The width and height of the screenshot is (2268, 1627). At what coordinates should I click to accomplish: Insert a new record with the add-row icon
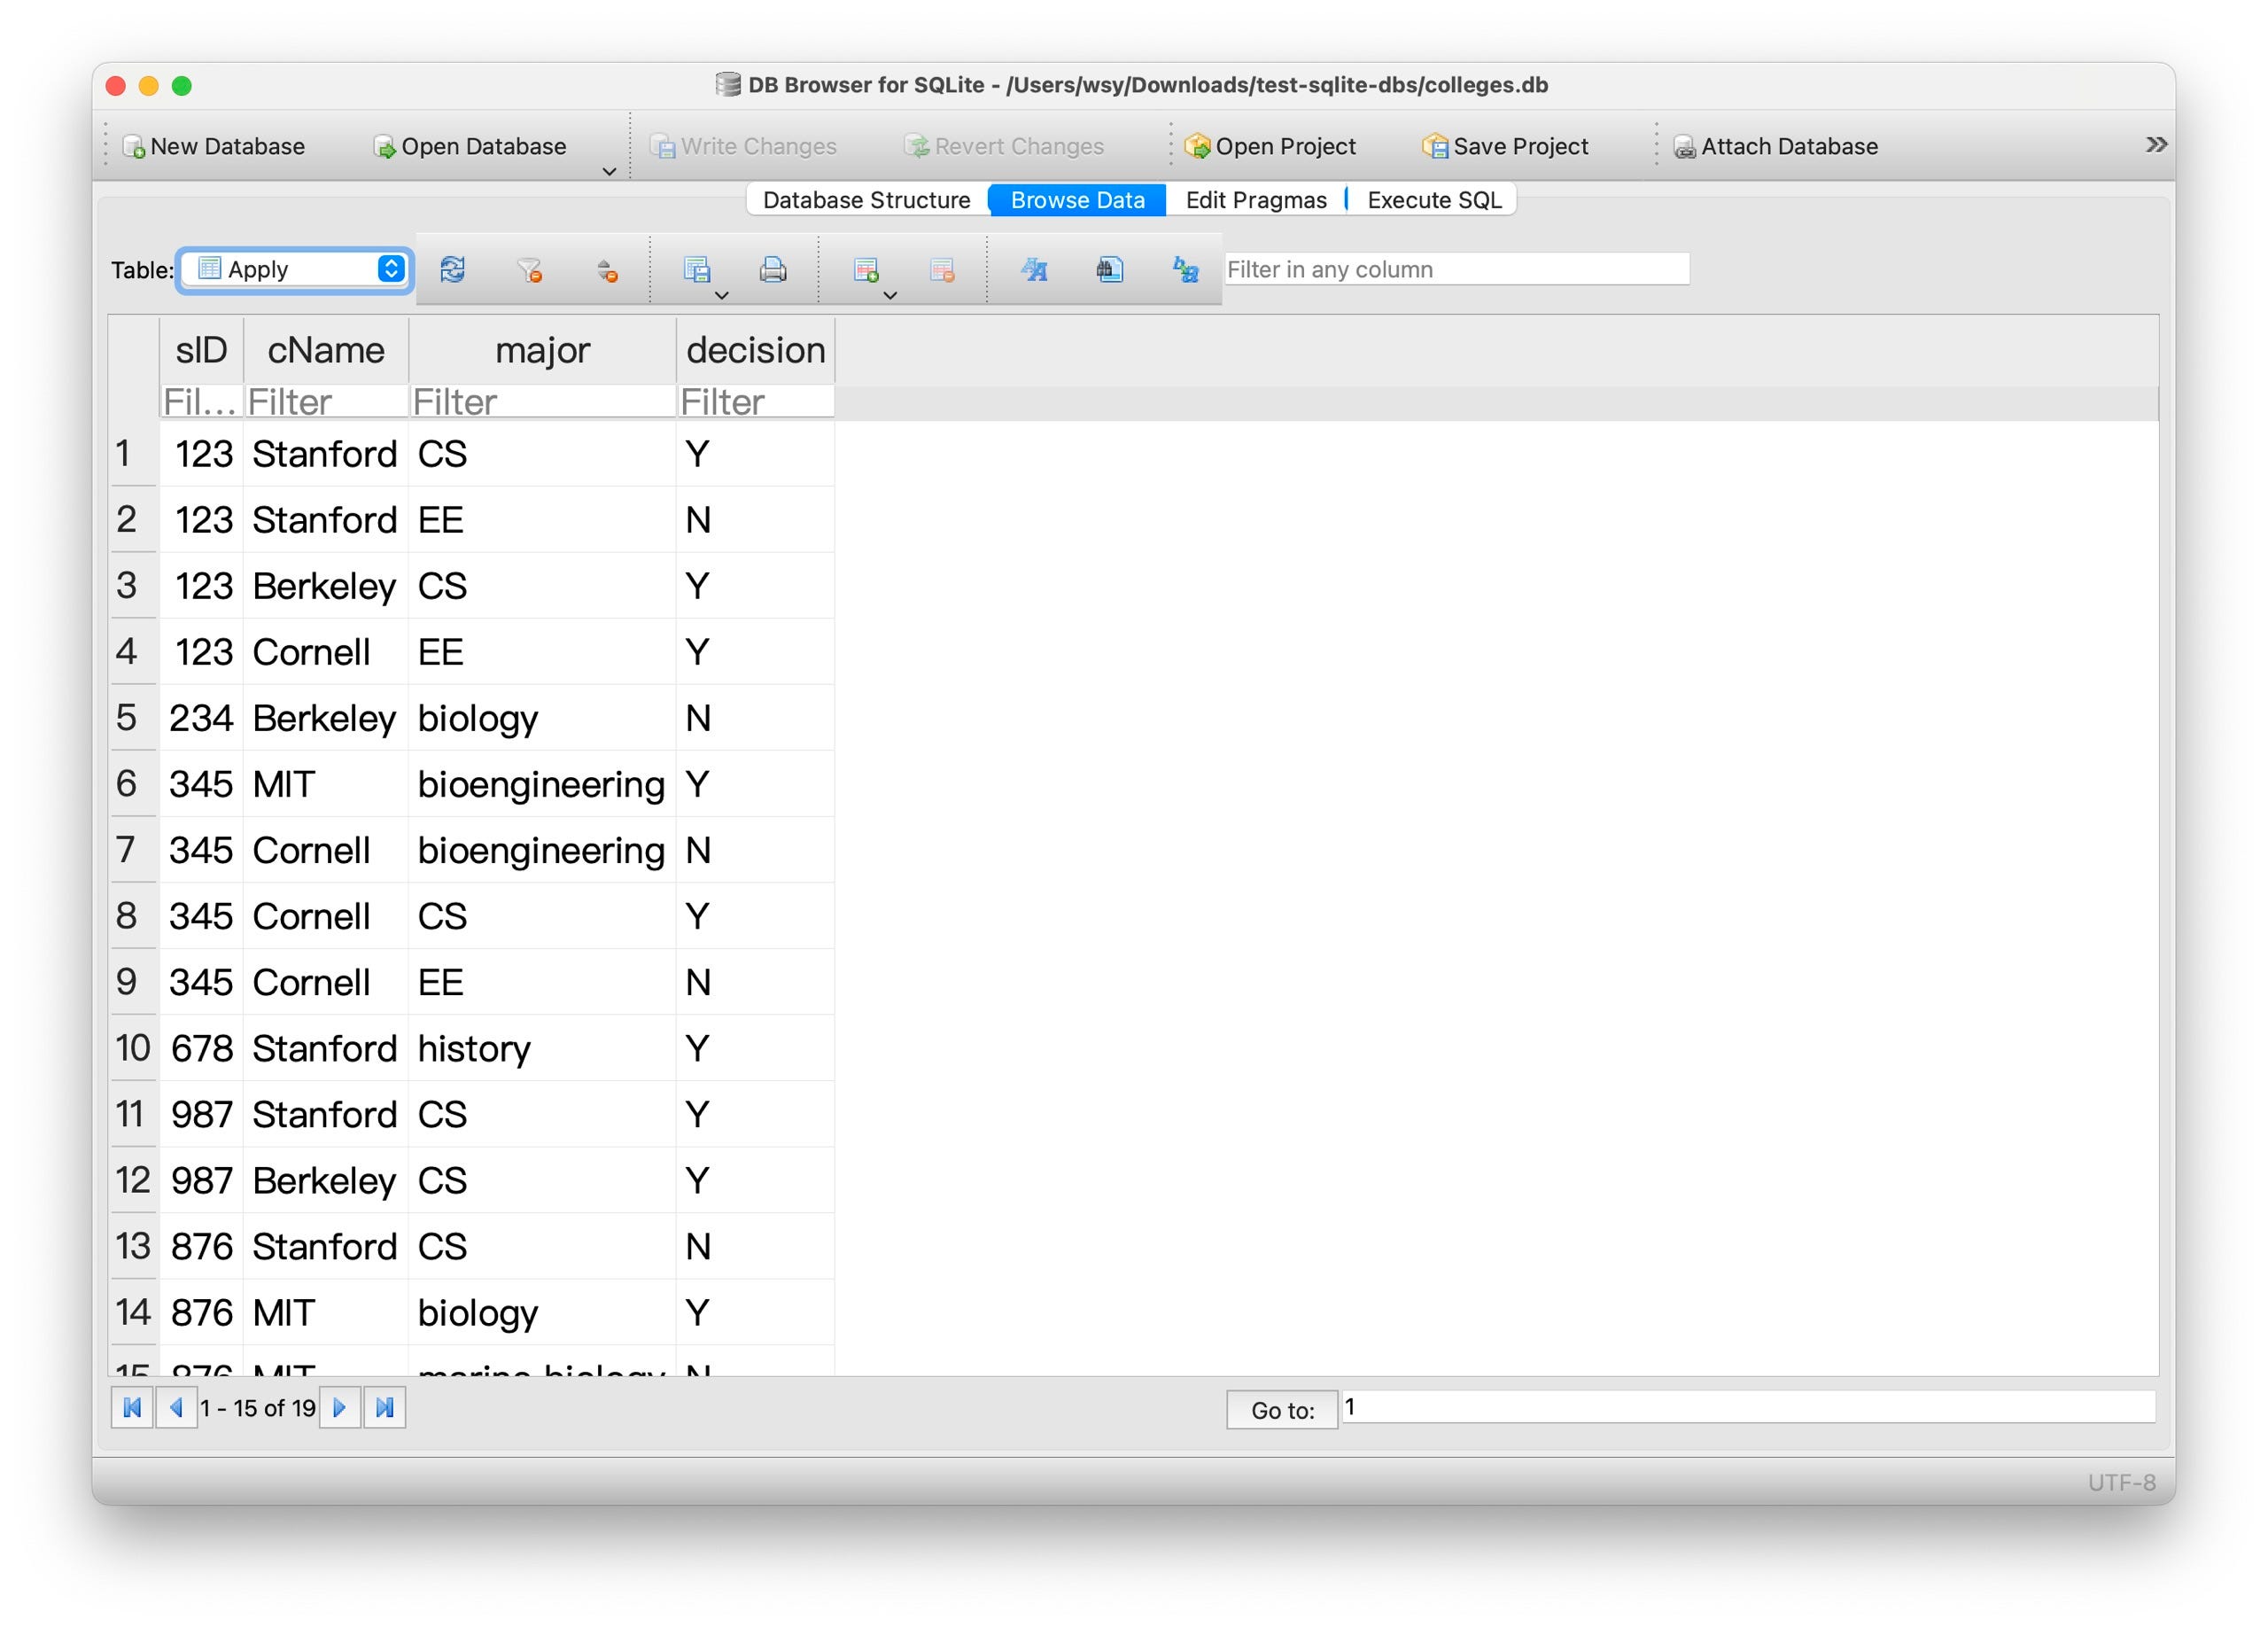coord(865,269)
